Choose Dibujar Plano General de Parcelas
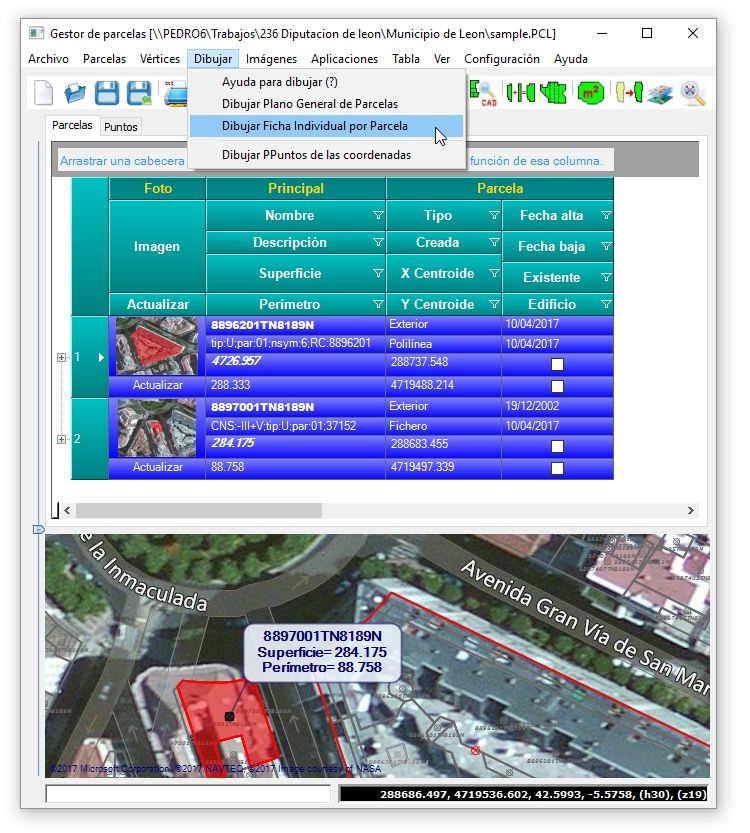The height and width of the screenshot is (833, 750). click(x=326, y=104)
